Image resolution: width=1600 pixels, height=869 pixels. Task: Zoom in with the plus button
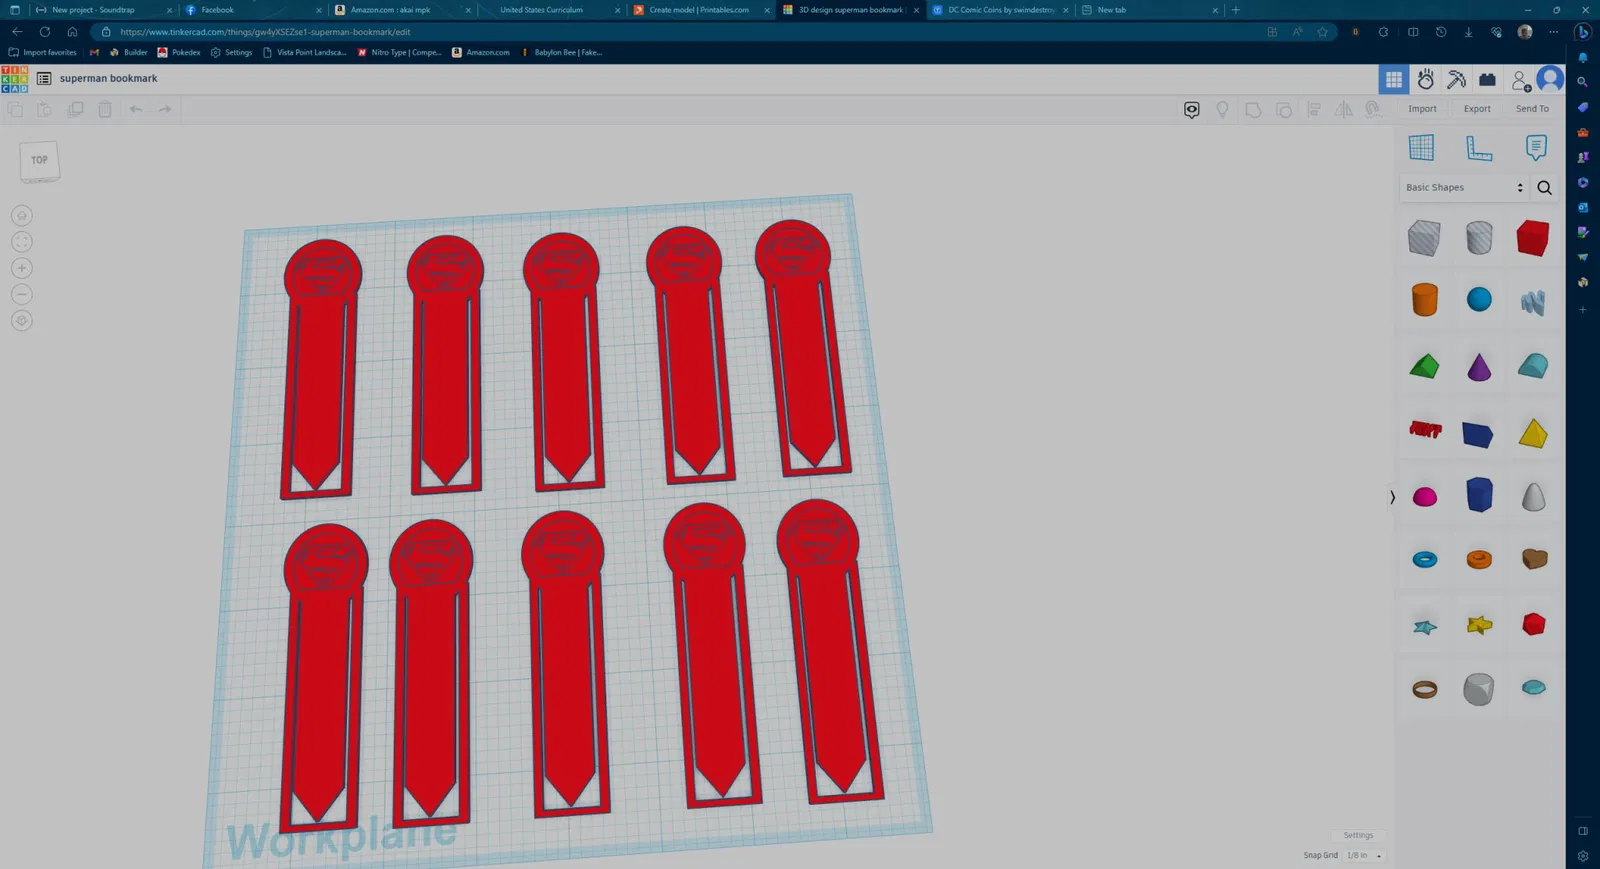pos(21,268)
